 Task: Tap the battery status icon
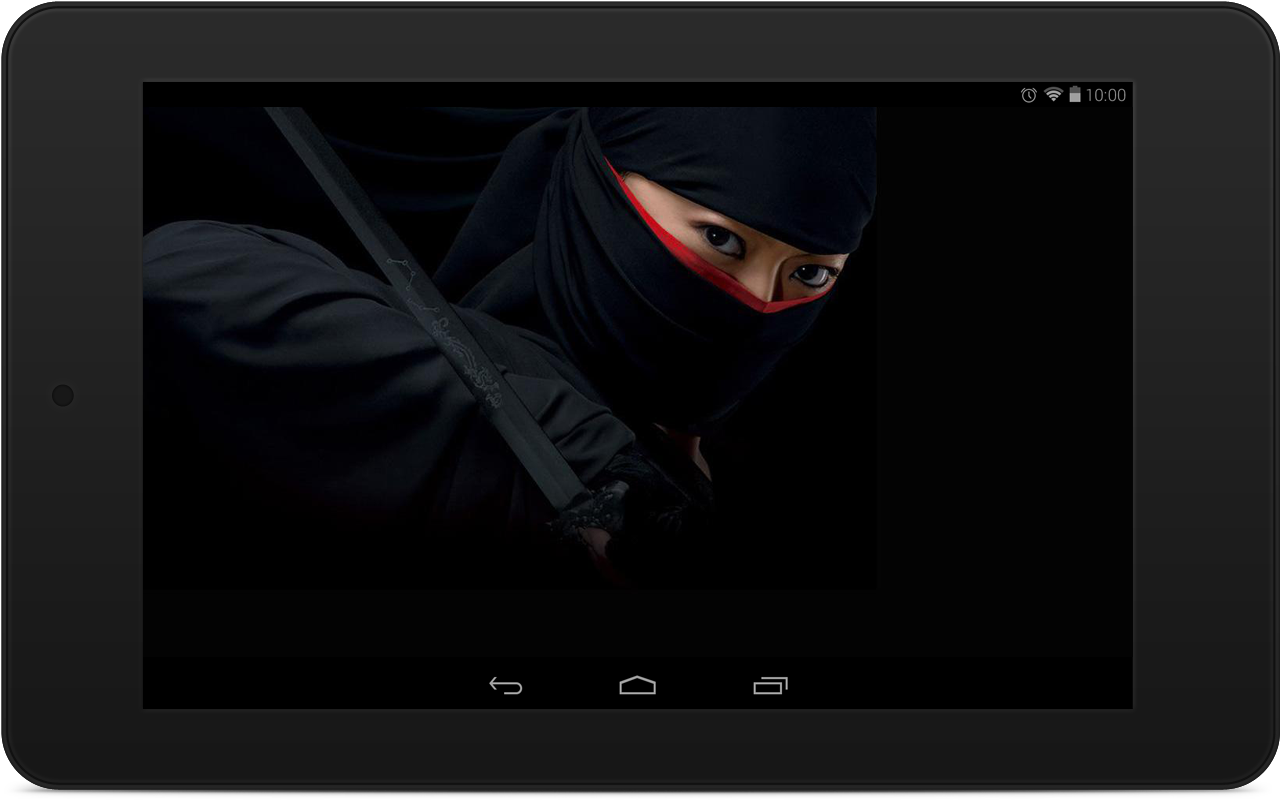click(x=1075, y=94)
